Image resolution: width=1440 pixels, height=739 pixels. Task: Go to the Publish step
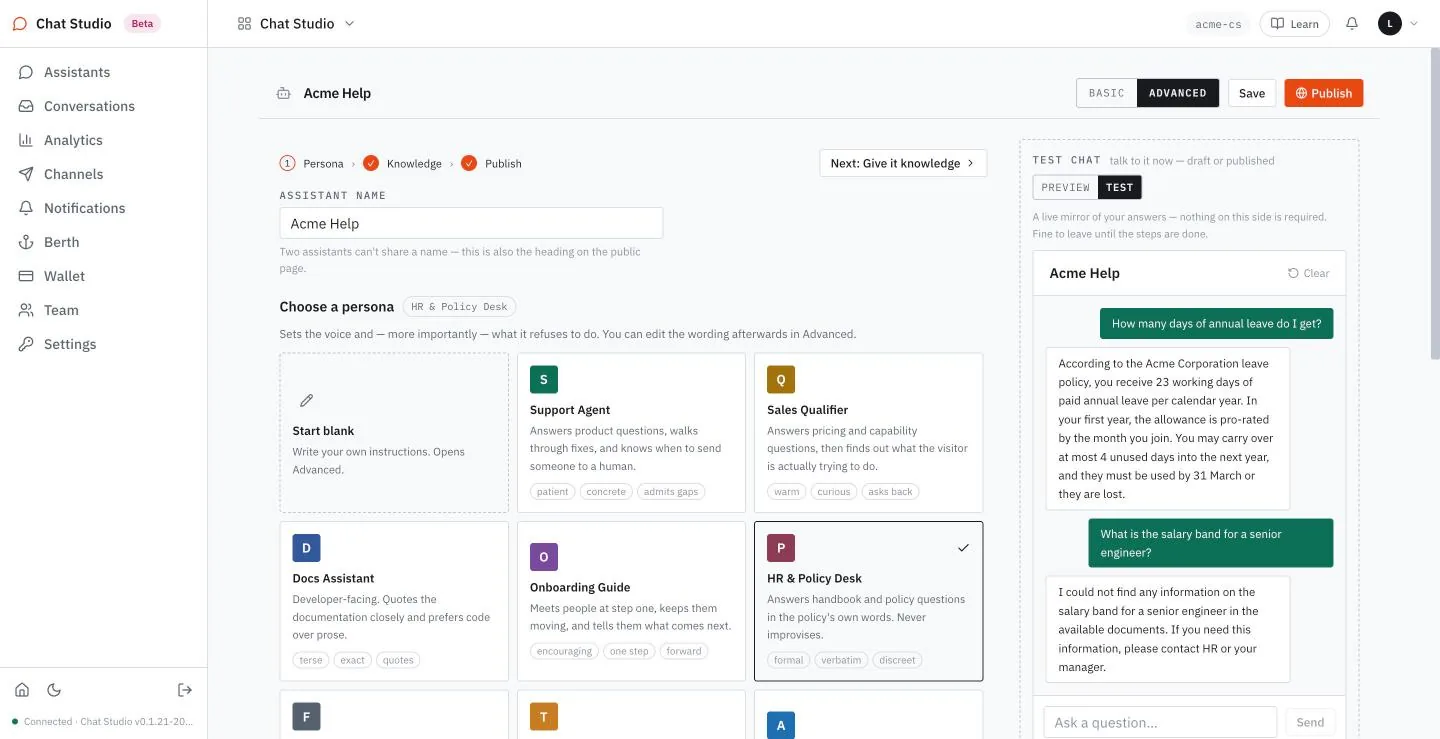(x=492, y=163)
